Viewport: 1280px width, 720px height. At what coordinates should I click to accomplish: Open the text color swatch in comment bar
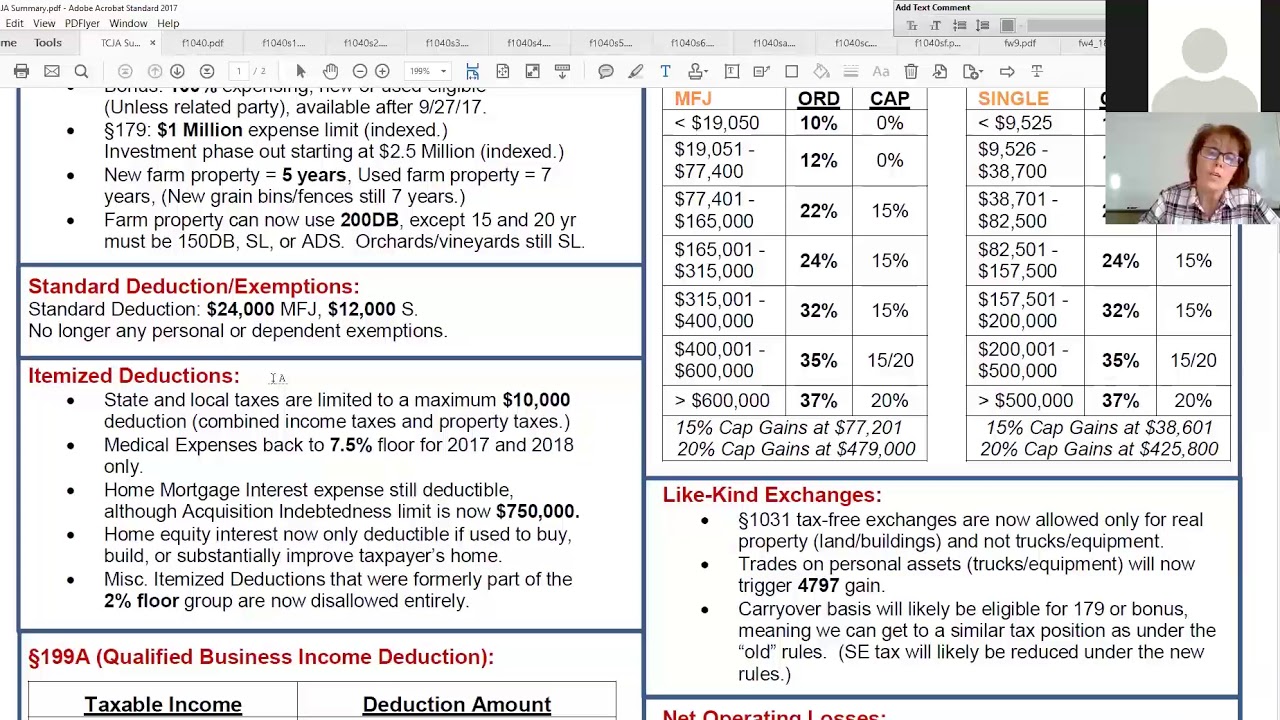pyautogui.click(x=1007, y=26)
